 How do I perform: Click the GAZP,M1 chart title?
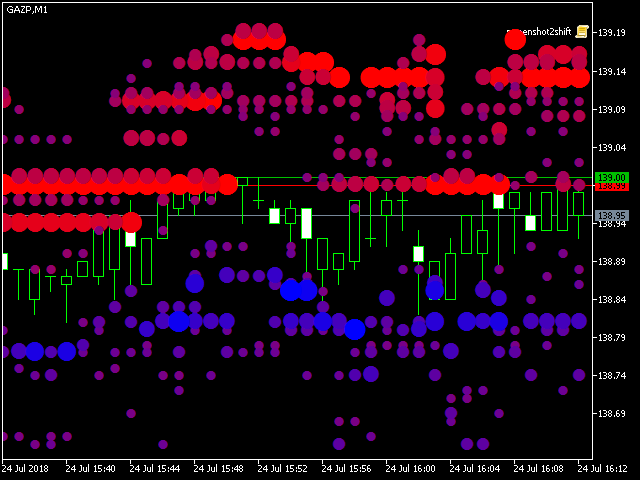27,10
